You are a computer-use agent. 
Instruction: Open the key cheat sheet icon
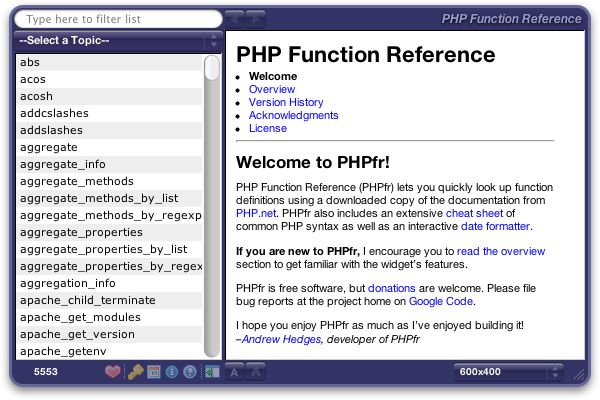(135, 372)
